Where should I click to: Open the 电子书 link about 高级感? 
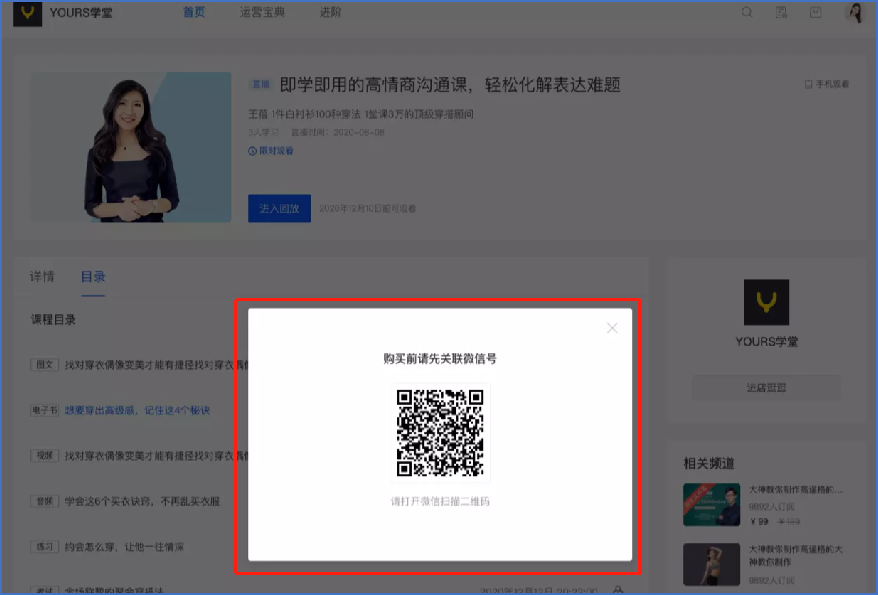coord(137,410)
